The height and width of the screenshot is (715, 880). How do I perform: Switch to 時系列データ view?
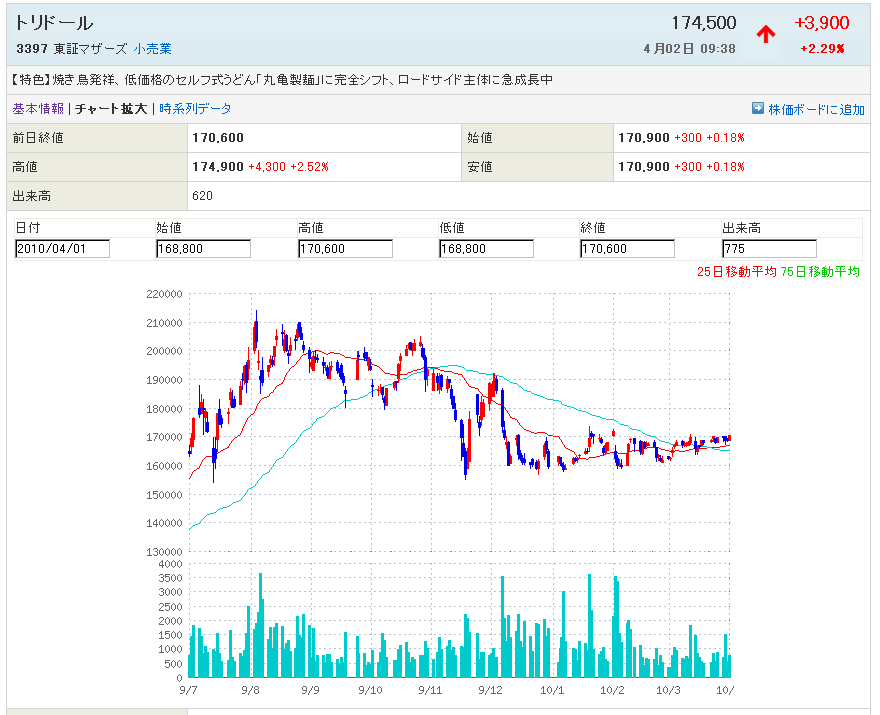[195, 109]
